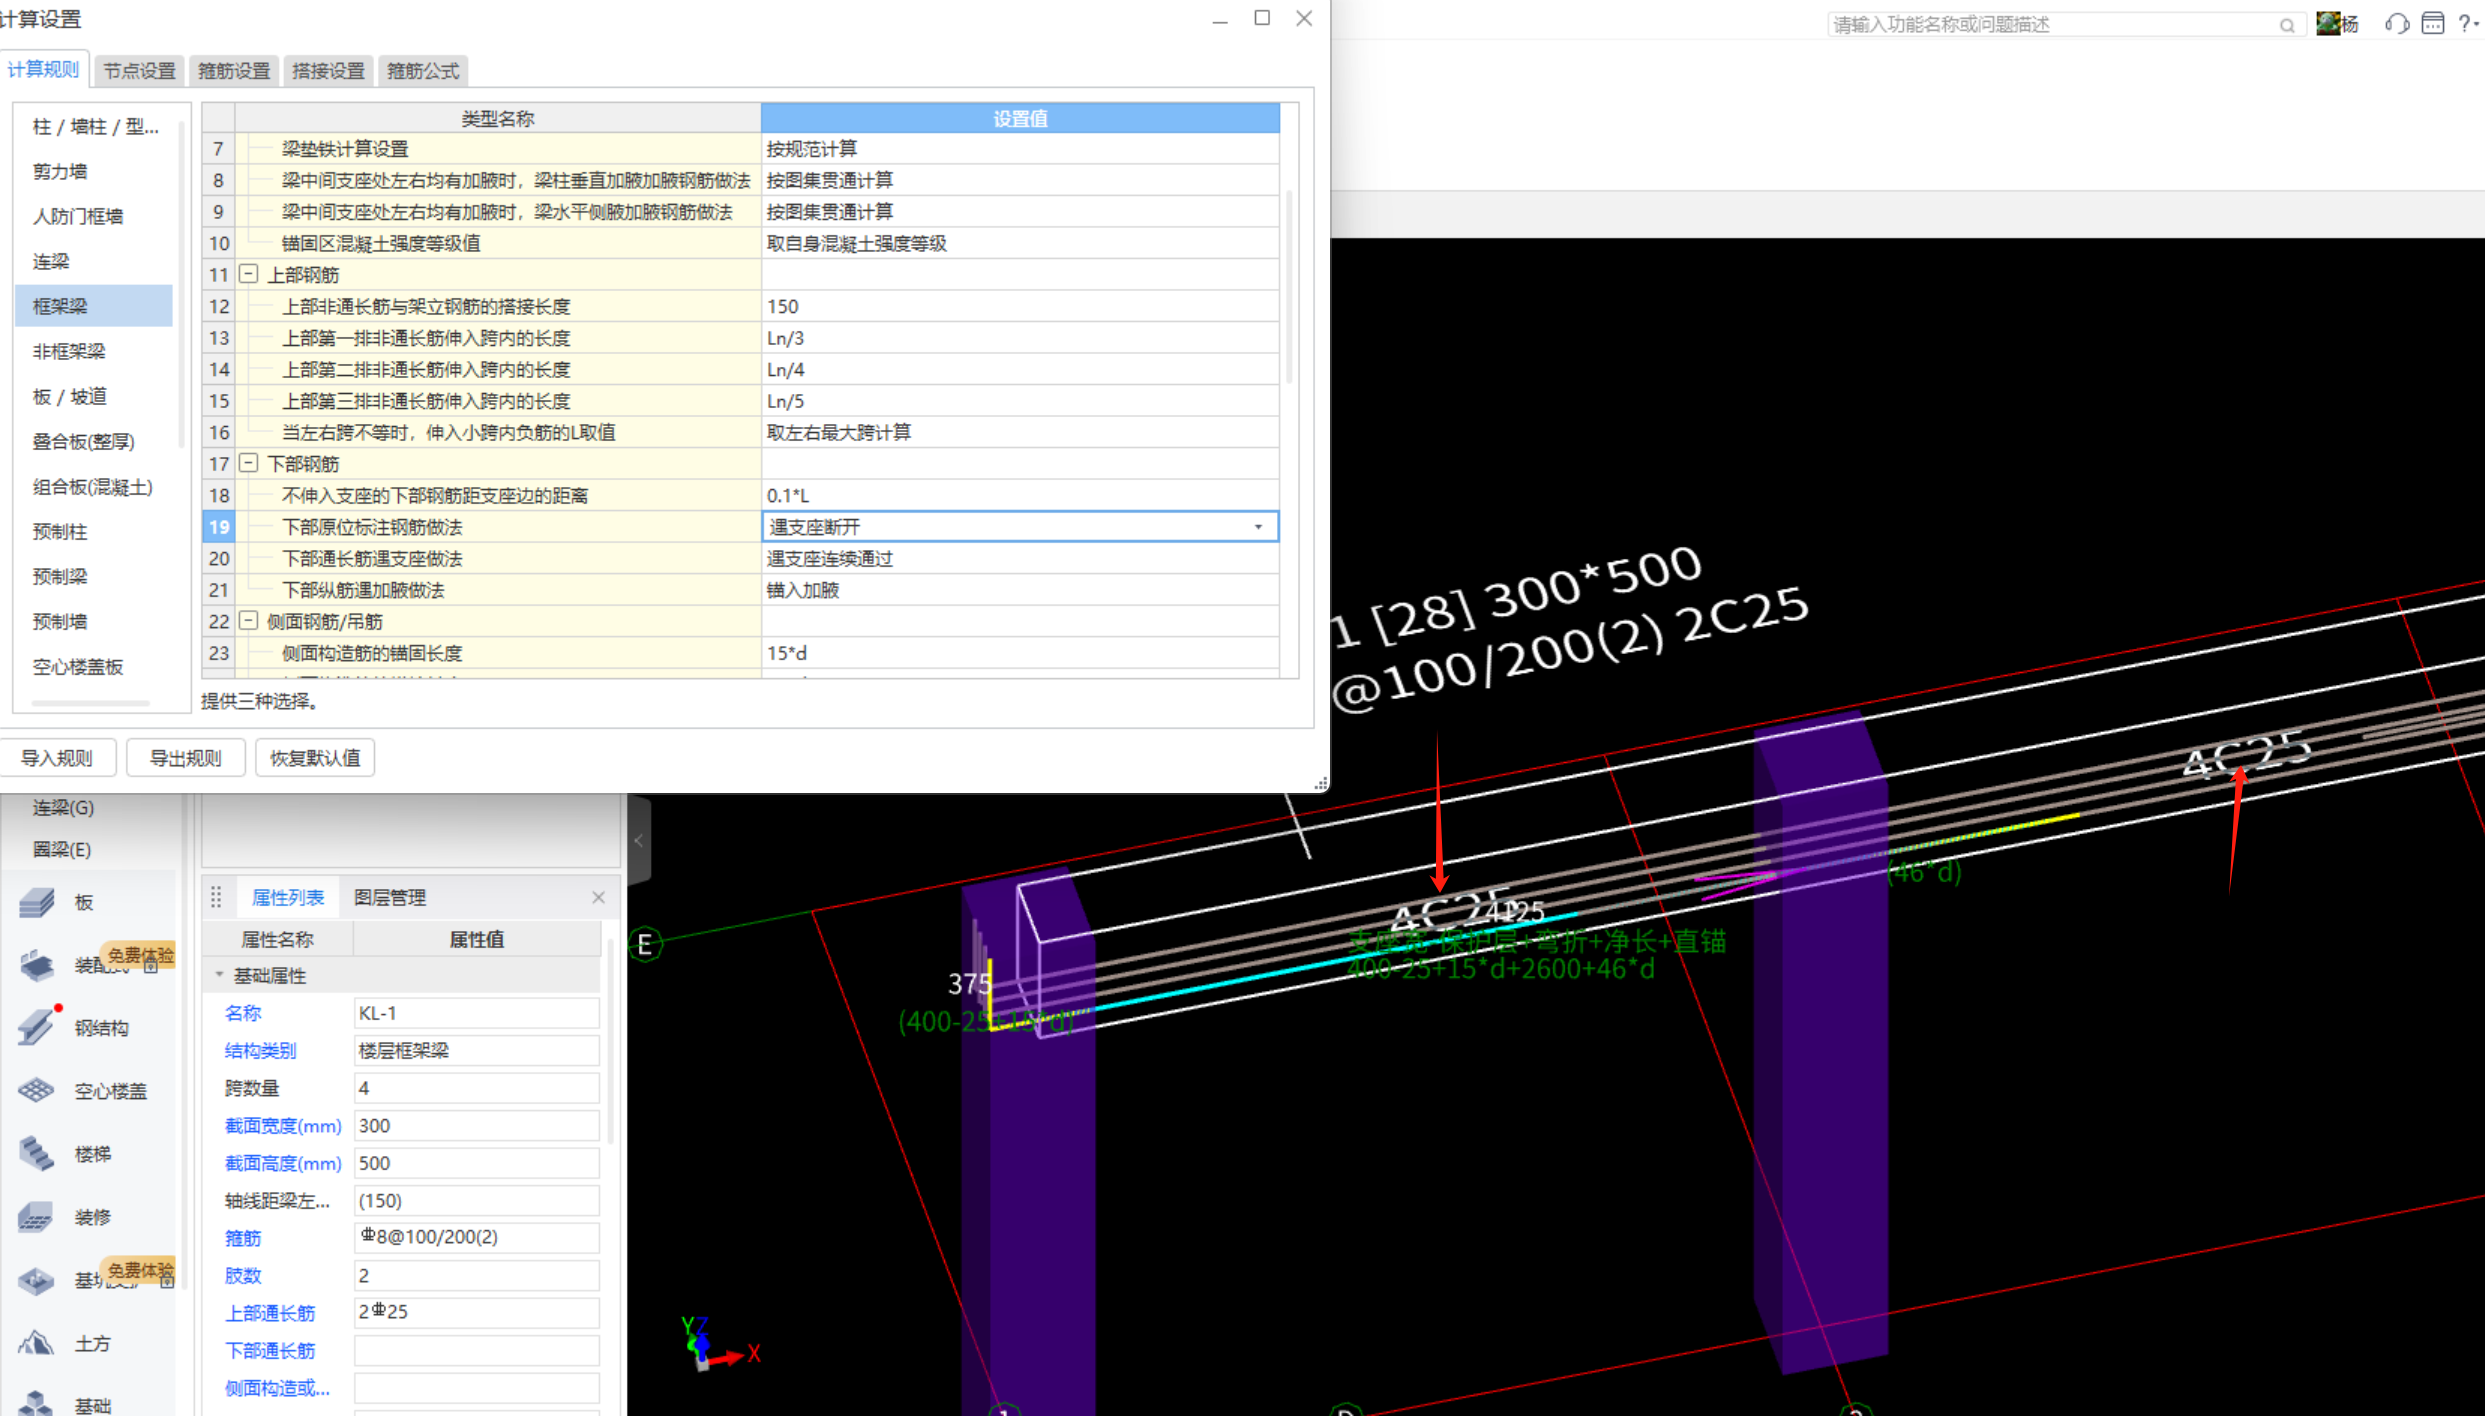Select 预制墙 in the component list
The width and height of the screenshot is (2485, 1416).
(x=95, y=621)
